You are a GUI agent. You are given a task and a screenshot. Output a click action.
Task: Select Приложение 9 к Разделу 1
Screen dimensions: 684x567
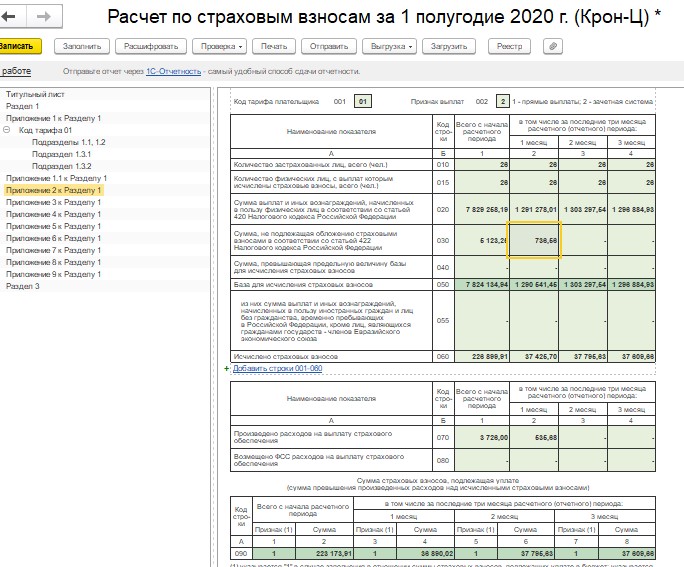click(x=53, y=274)
